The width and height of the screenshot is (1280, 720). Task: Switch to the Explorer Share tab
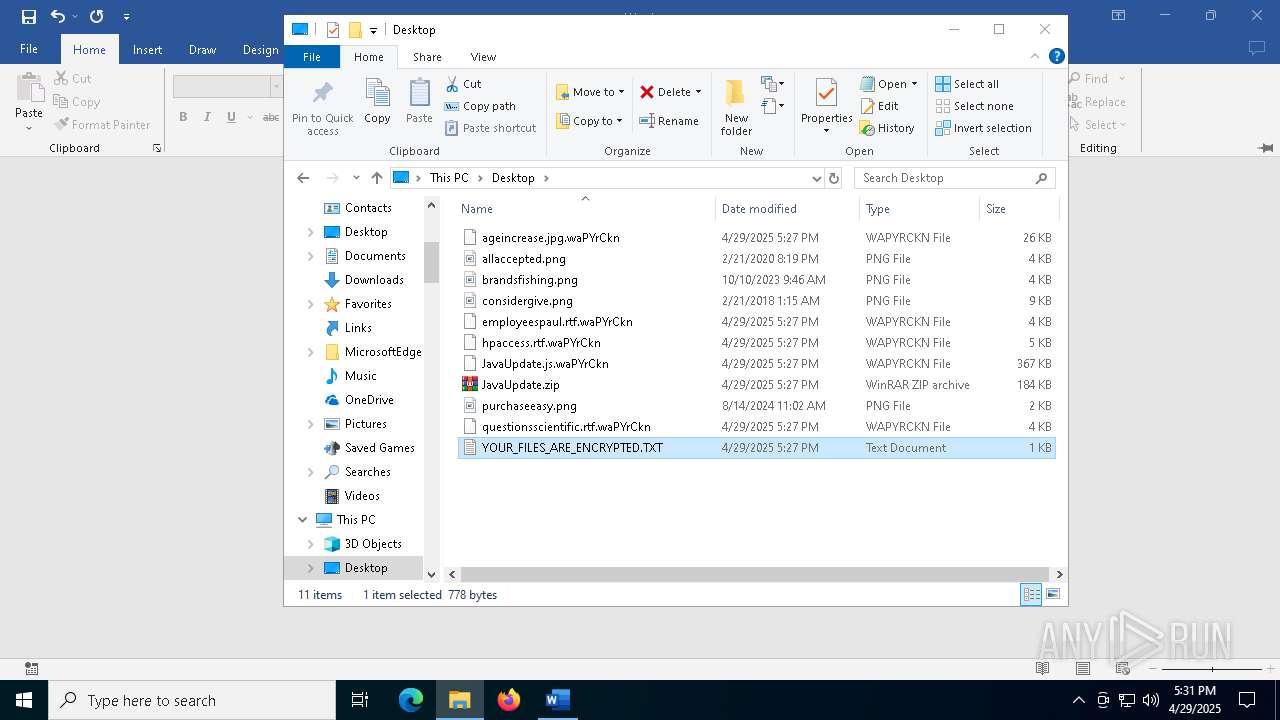(427, 57)
